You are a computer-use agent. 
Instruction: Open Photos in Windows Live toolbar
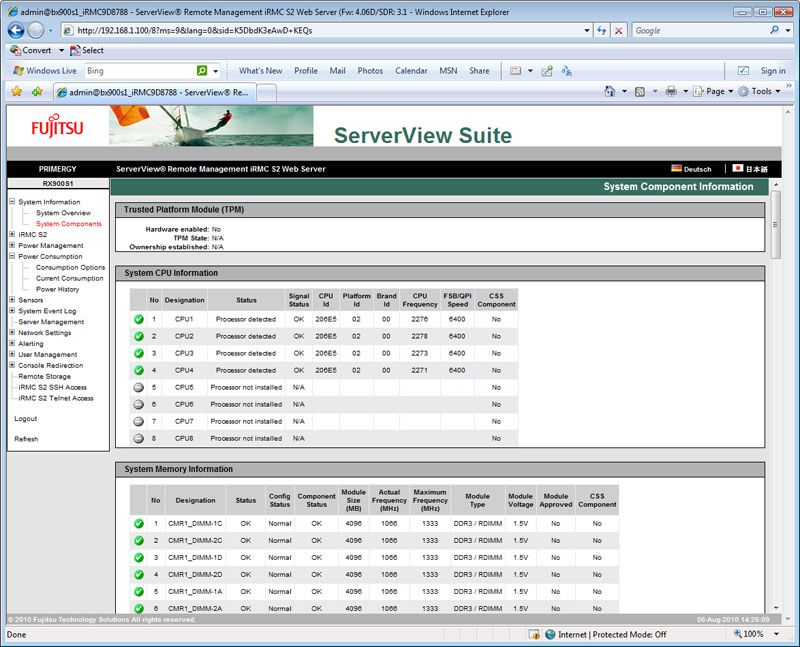coord(370,70)
